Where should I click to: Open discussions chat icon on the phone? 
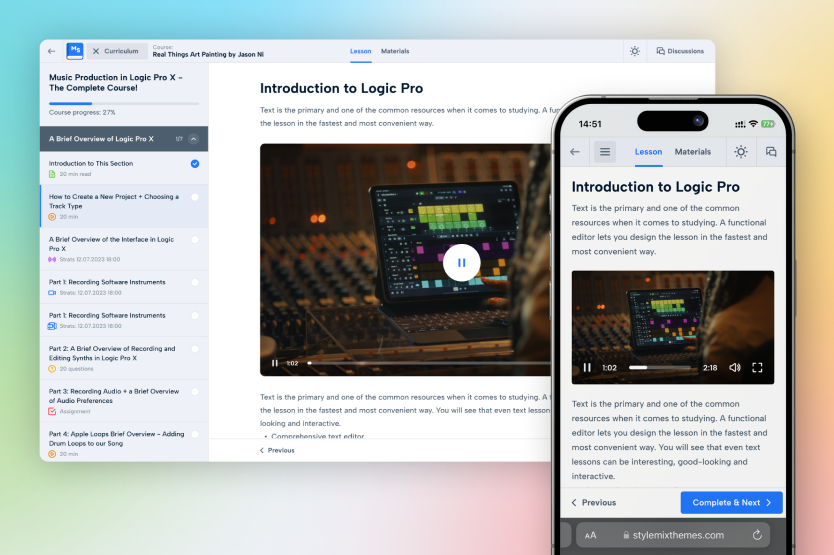click(x=771, y=152)
